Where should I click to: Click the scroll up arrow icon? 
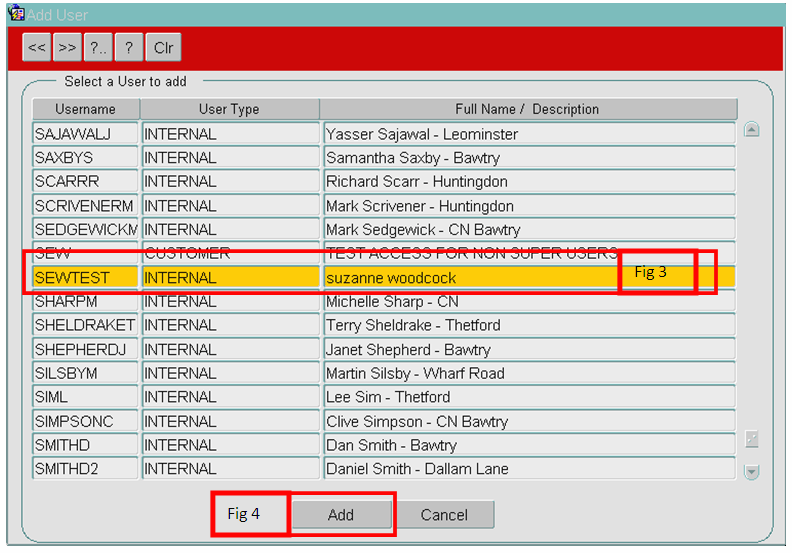point(751,129)
